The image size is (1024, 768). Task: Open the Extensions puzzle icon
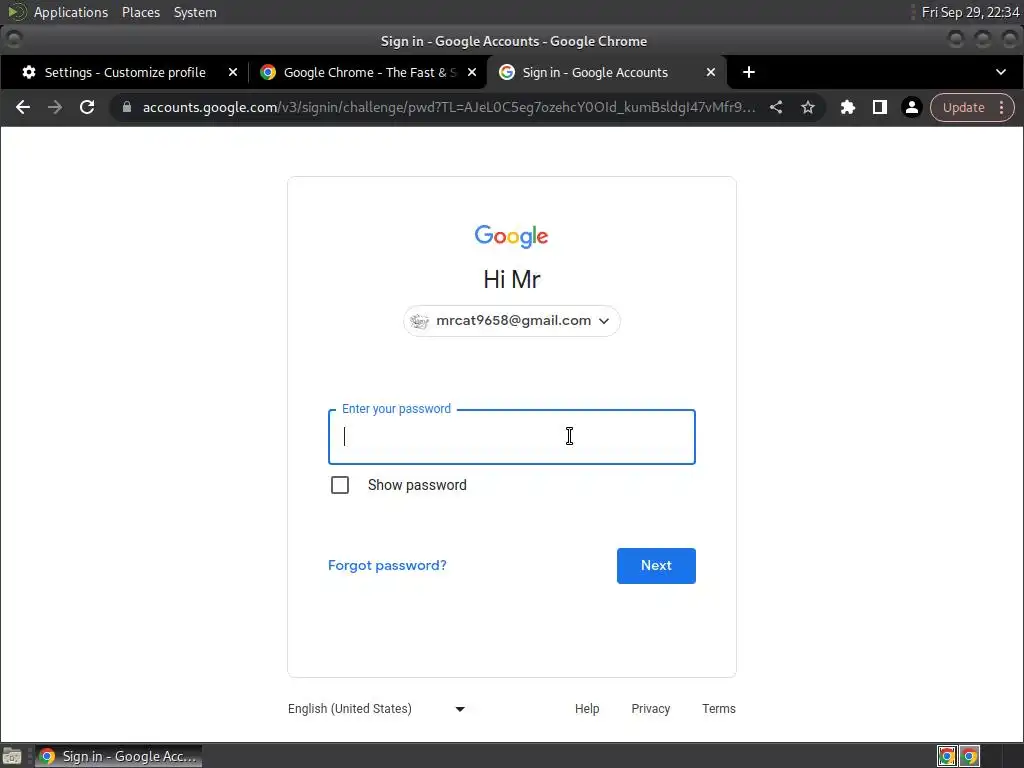pyautogui.click(x=848, y=107)
